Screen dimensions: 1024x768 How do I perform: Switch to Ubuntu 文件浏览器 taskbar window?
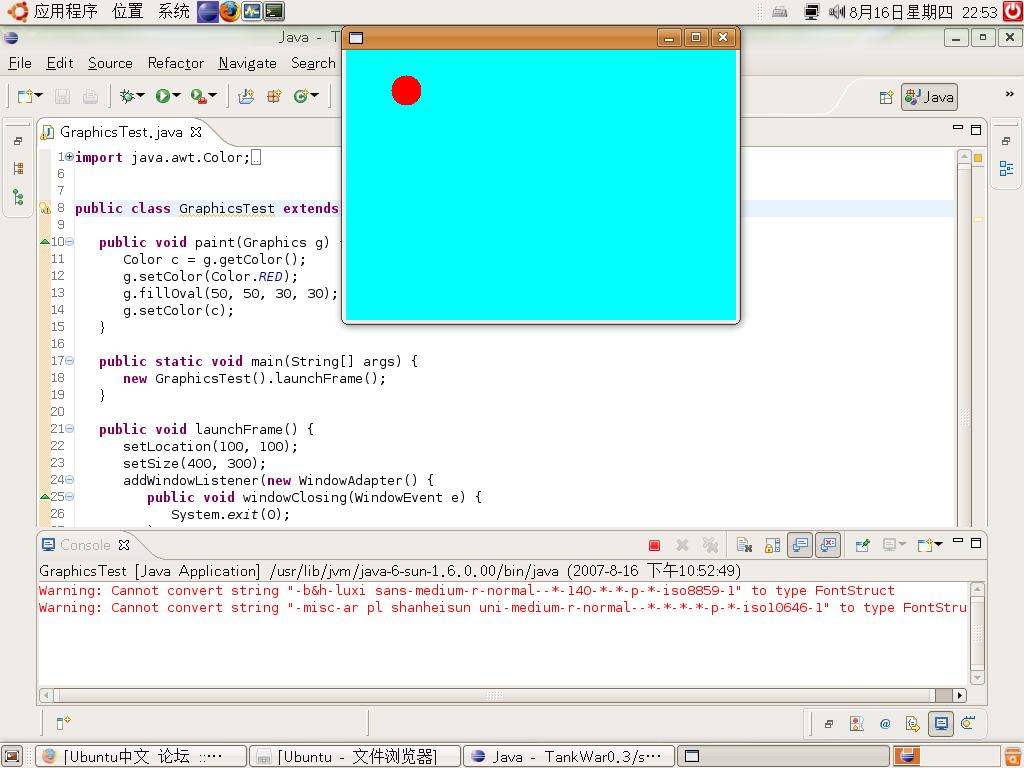[356, 756]
